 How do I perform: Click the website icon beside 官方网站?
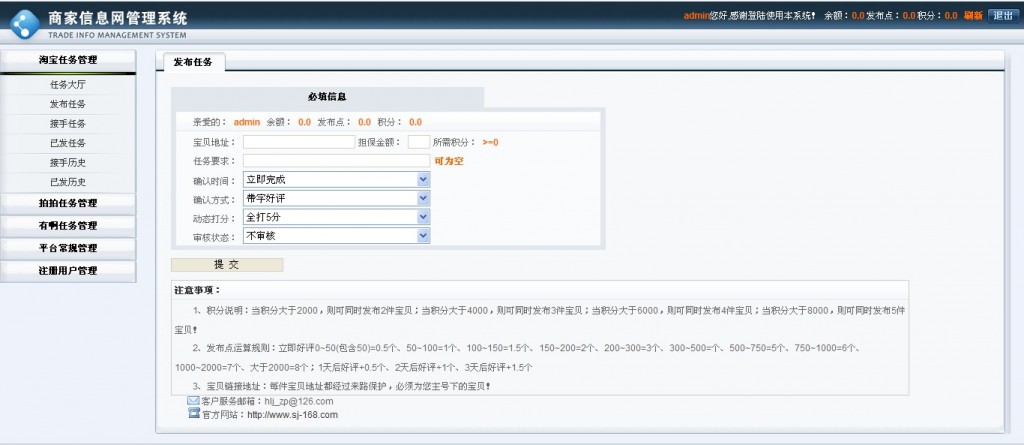tap(193, 413)
